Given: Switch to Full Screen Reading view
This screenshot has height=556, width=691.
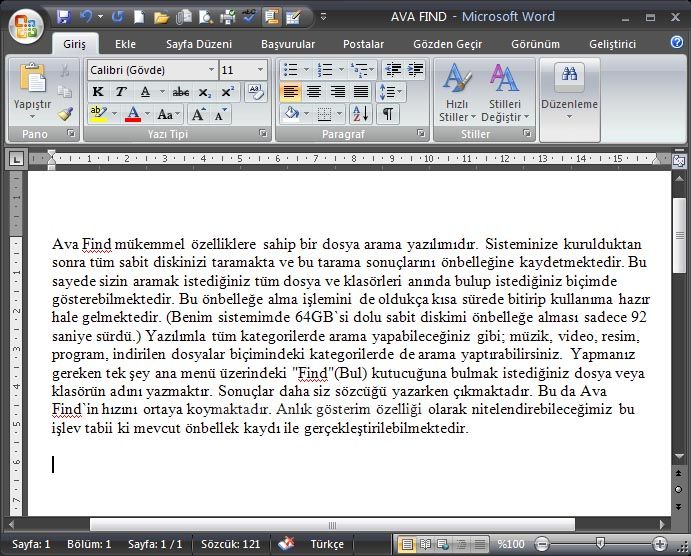Looking at the screenshot, I should point(425,544).
